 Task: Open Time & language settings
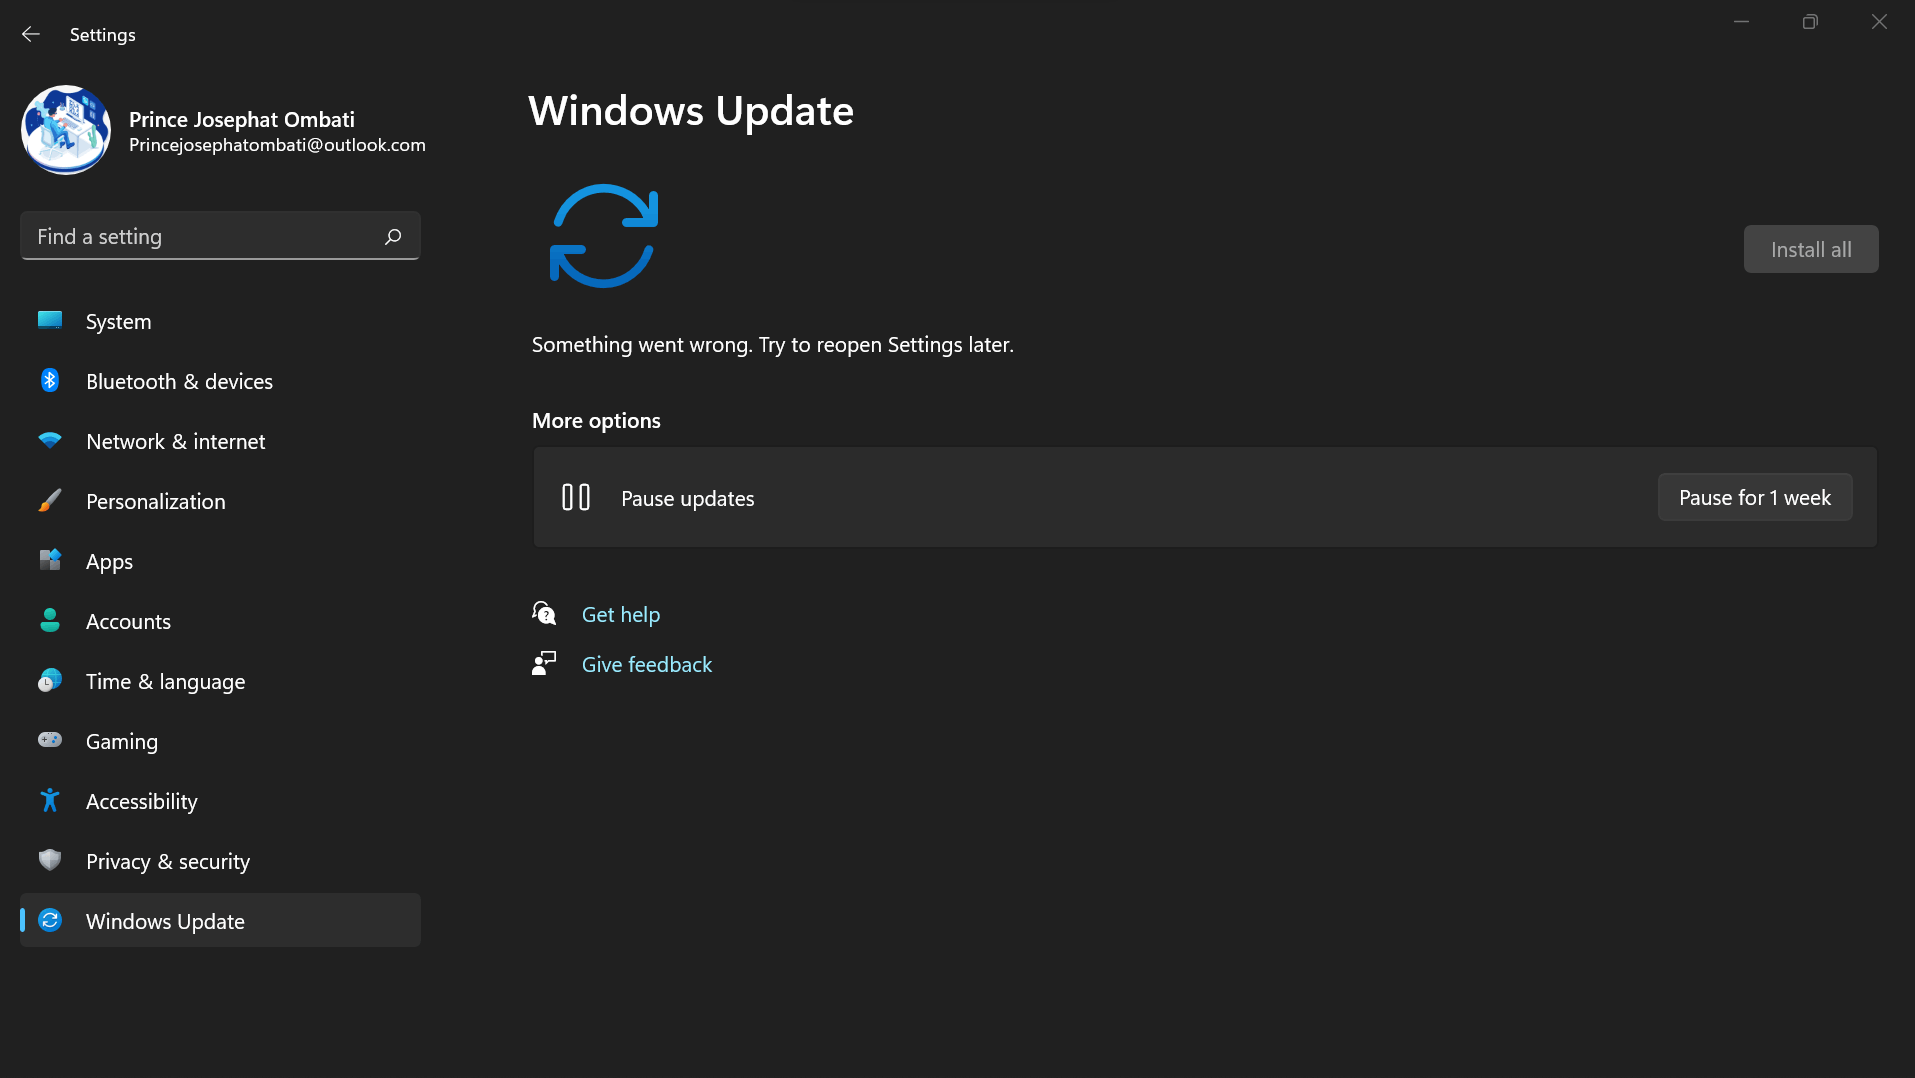(220, 681)
